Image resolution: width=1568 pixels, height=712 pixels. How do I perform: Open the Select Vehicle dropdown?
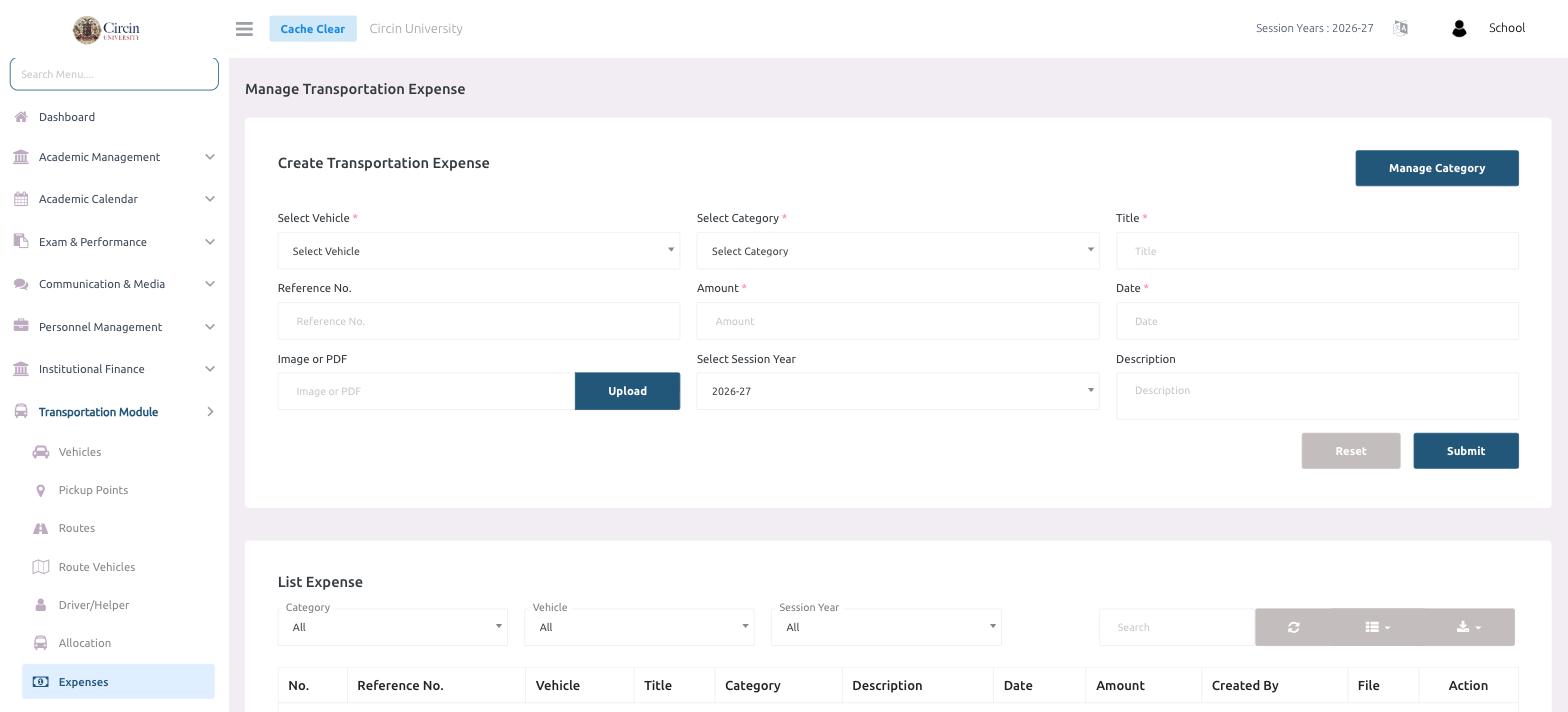pos(479,251)
